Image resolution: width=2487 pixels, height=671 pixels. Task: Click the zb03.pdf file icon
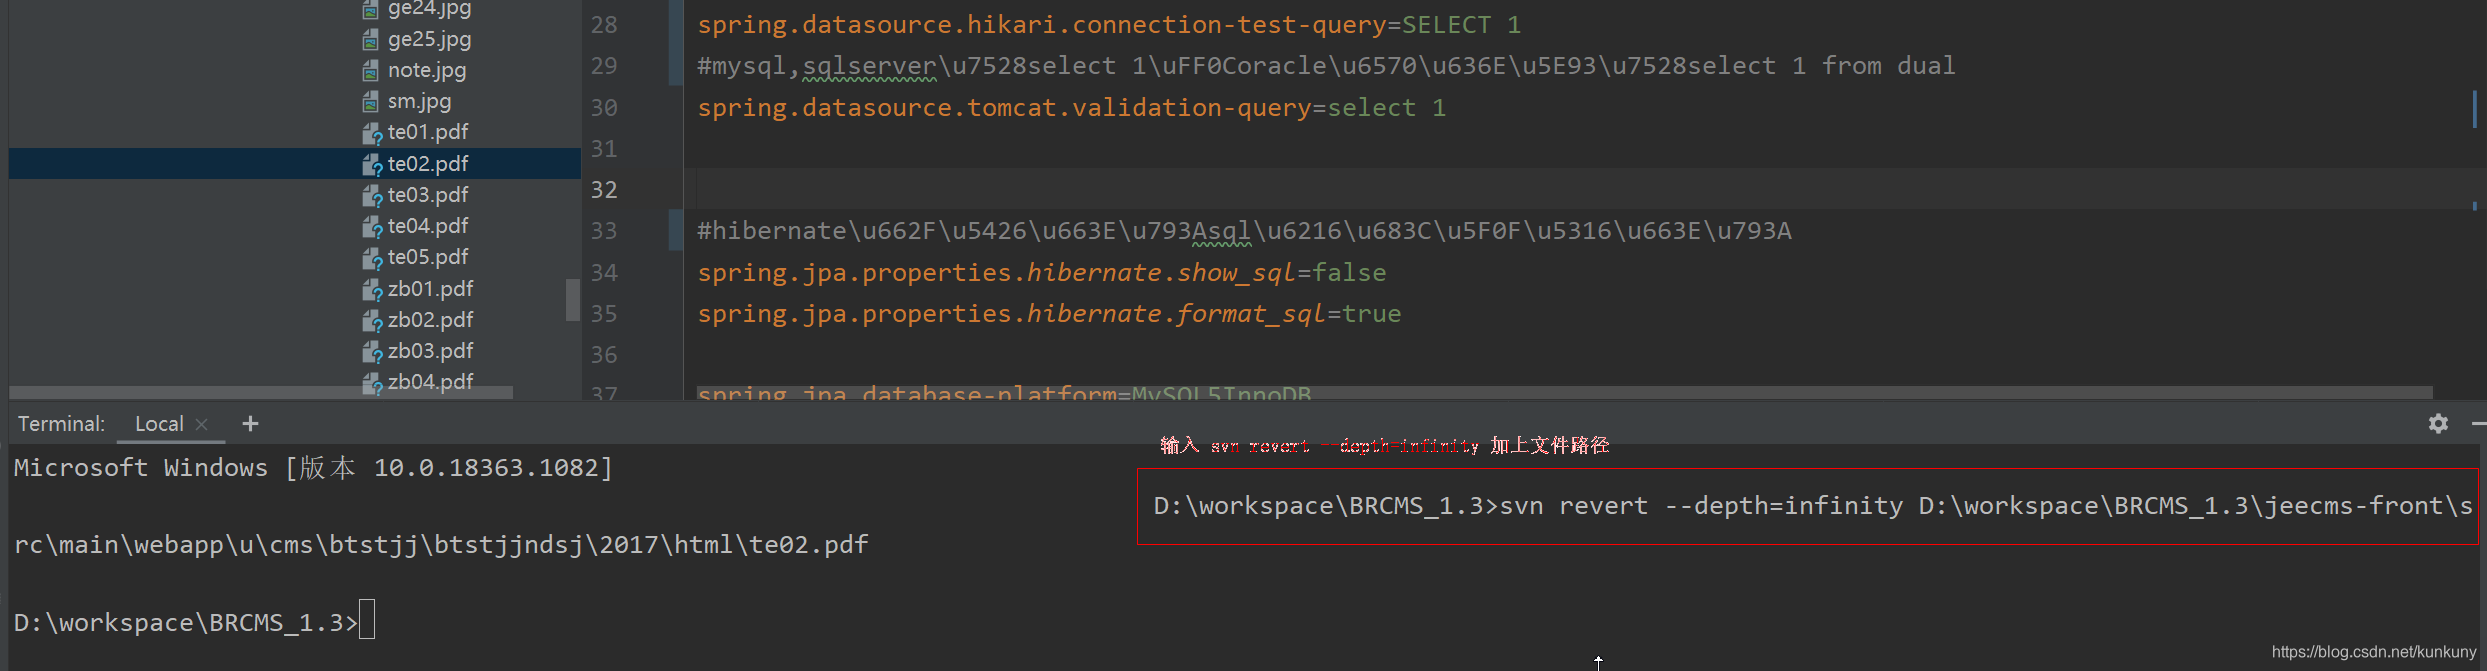[x=372, y=352]
